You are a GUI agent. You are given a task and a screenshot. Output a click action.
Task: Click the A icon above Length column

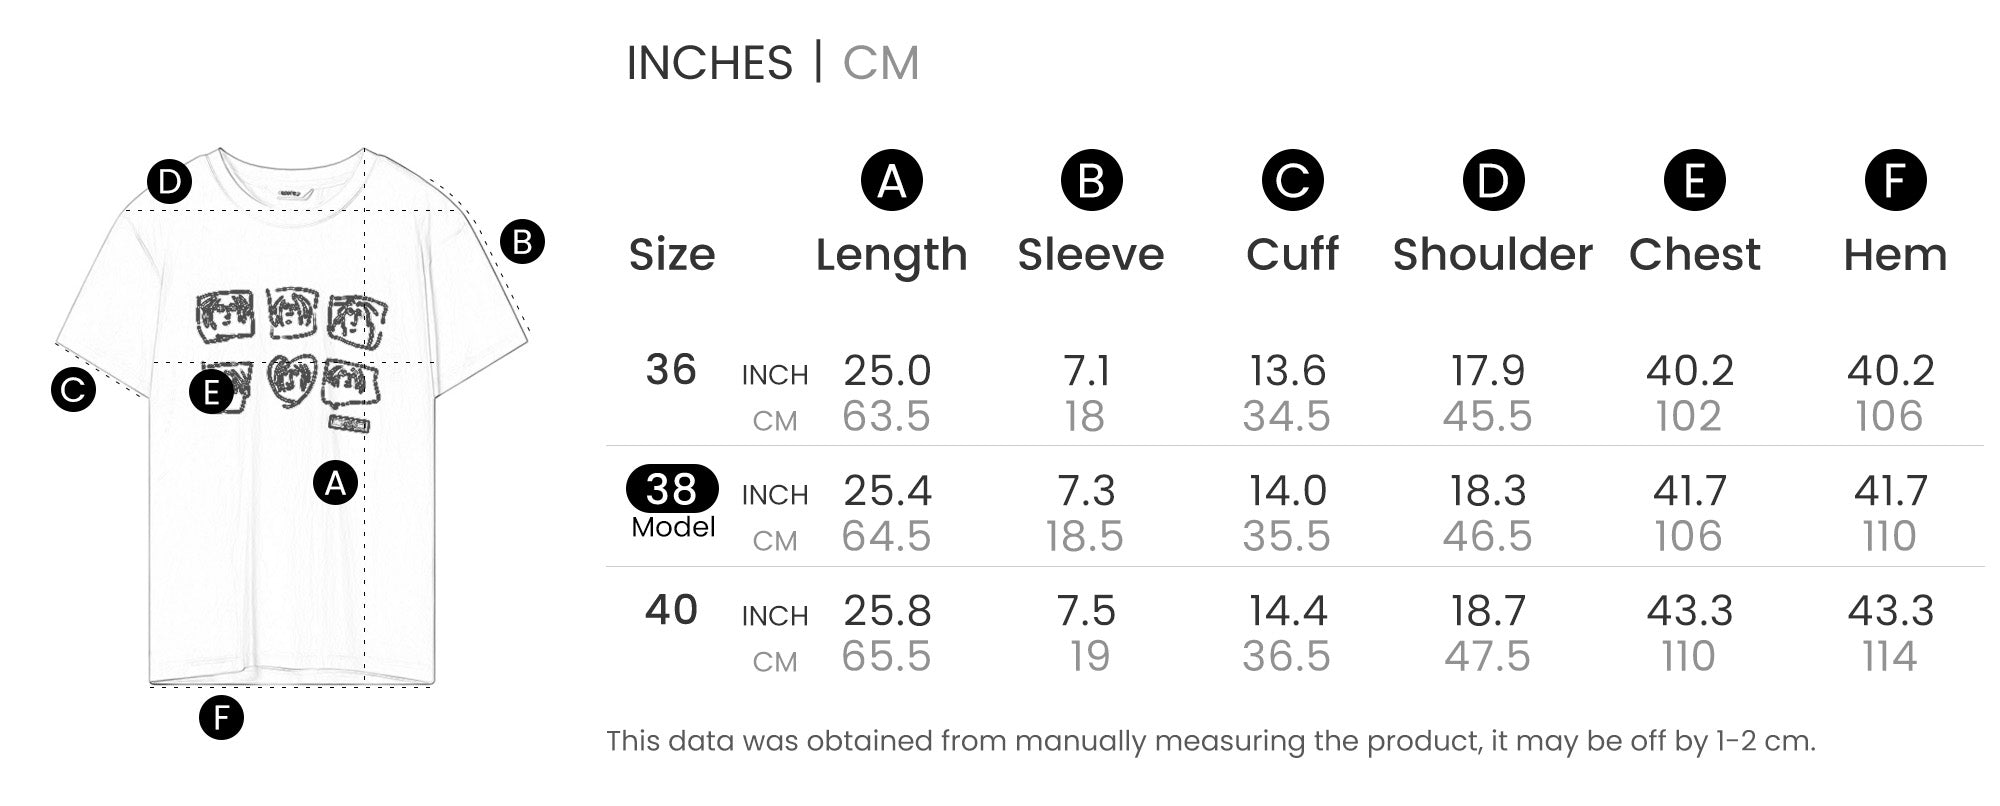click(891, 181)
